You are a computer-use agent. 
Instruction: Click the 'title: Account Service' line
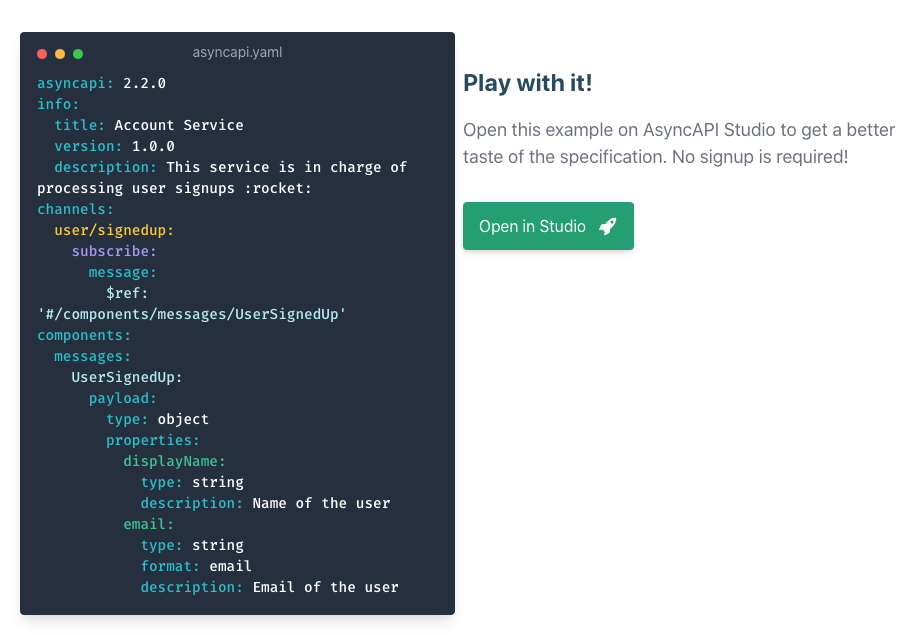(x=148, y=125)
